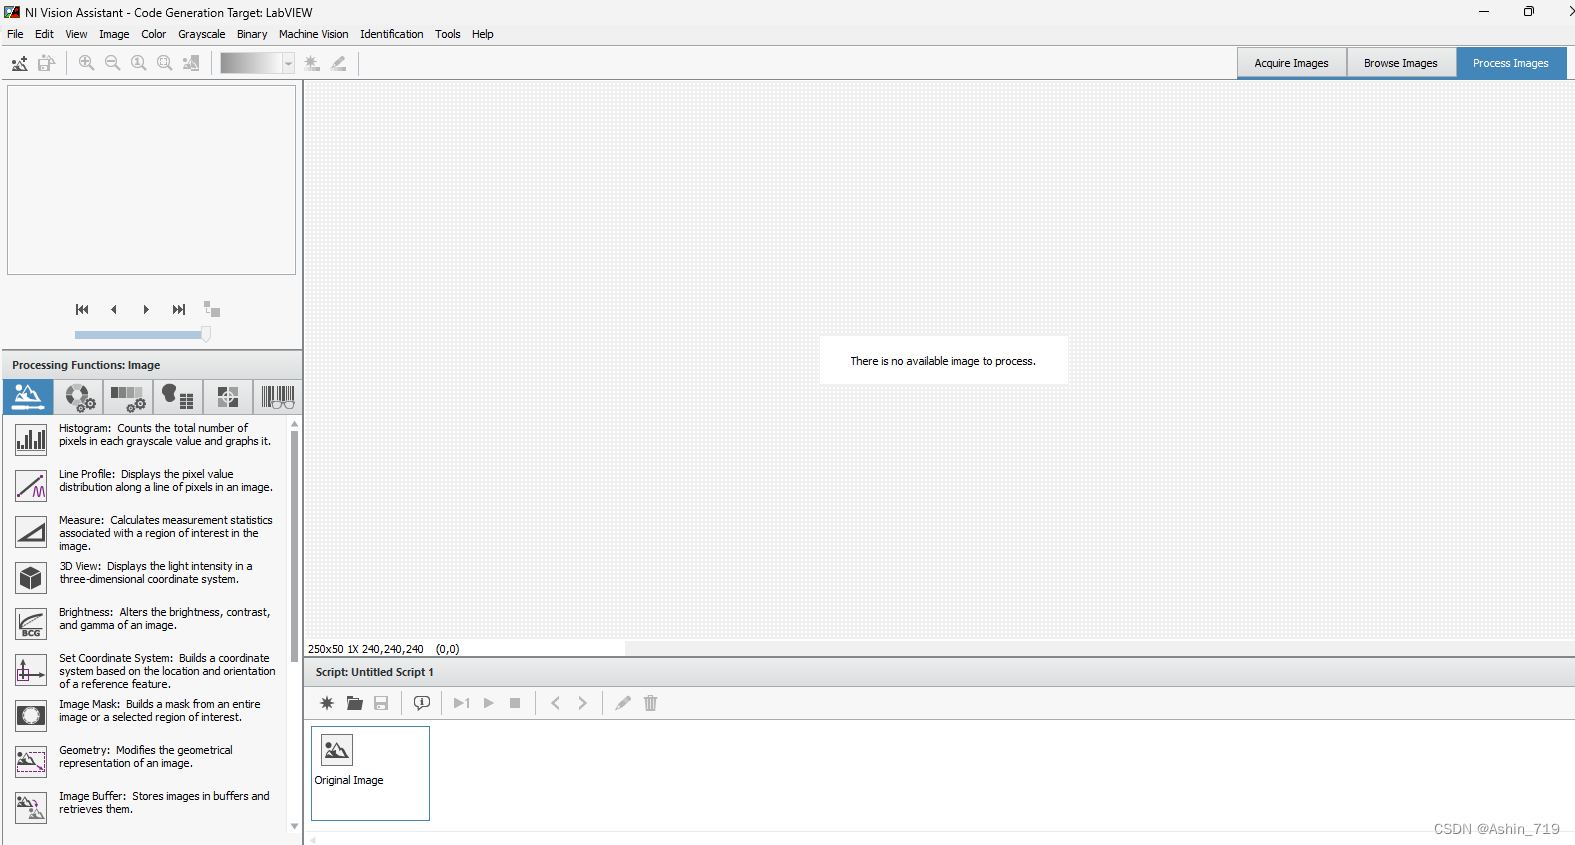Click the next script step arrow
The height and width of the screenshot is (845, 1575).
point(583,703)
